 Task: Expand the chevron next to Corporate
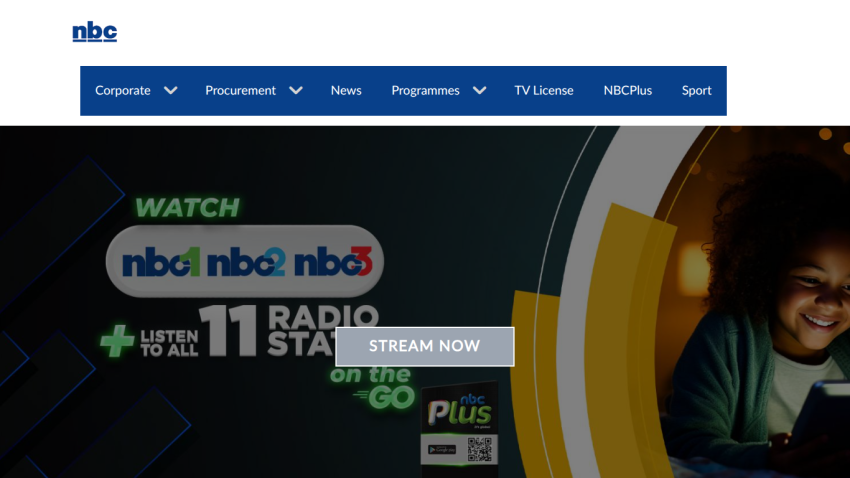pos(171,91)
